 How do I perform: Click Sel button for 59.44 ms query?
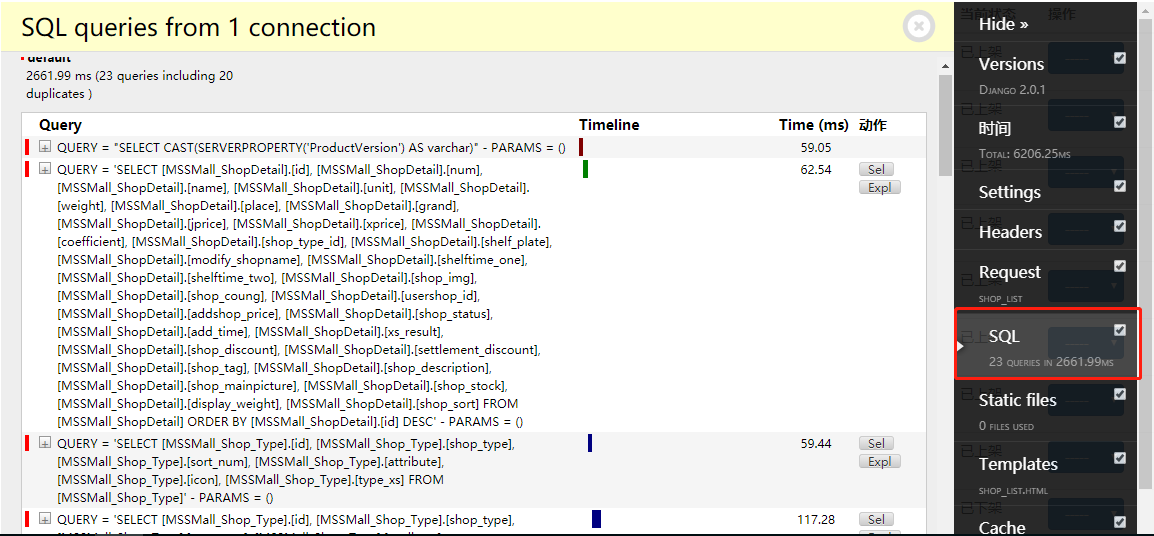[875, 444]
